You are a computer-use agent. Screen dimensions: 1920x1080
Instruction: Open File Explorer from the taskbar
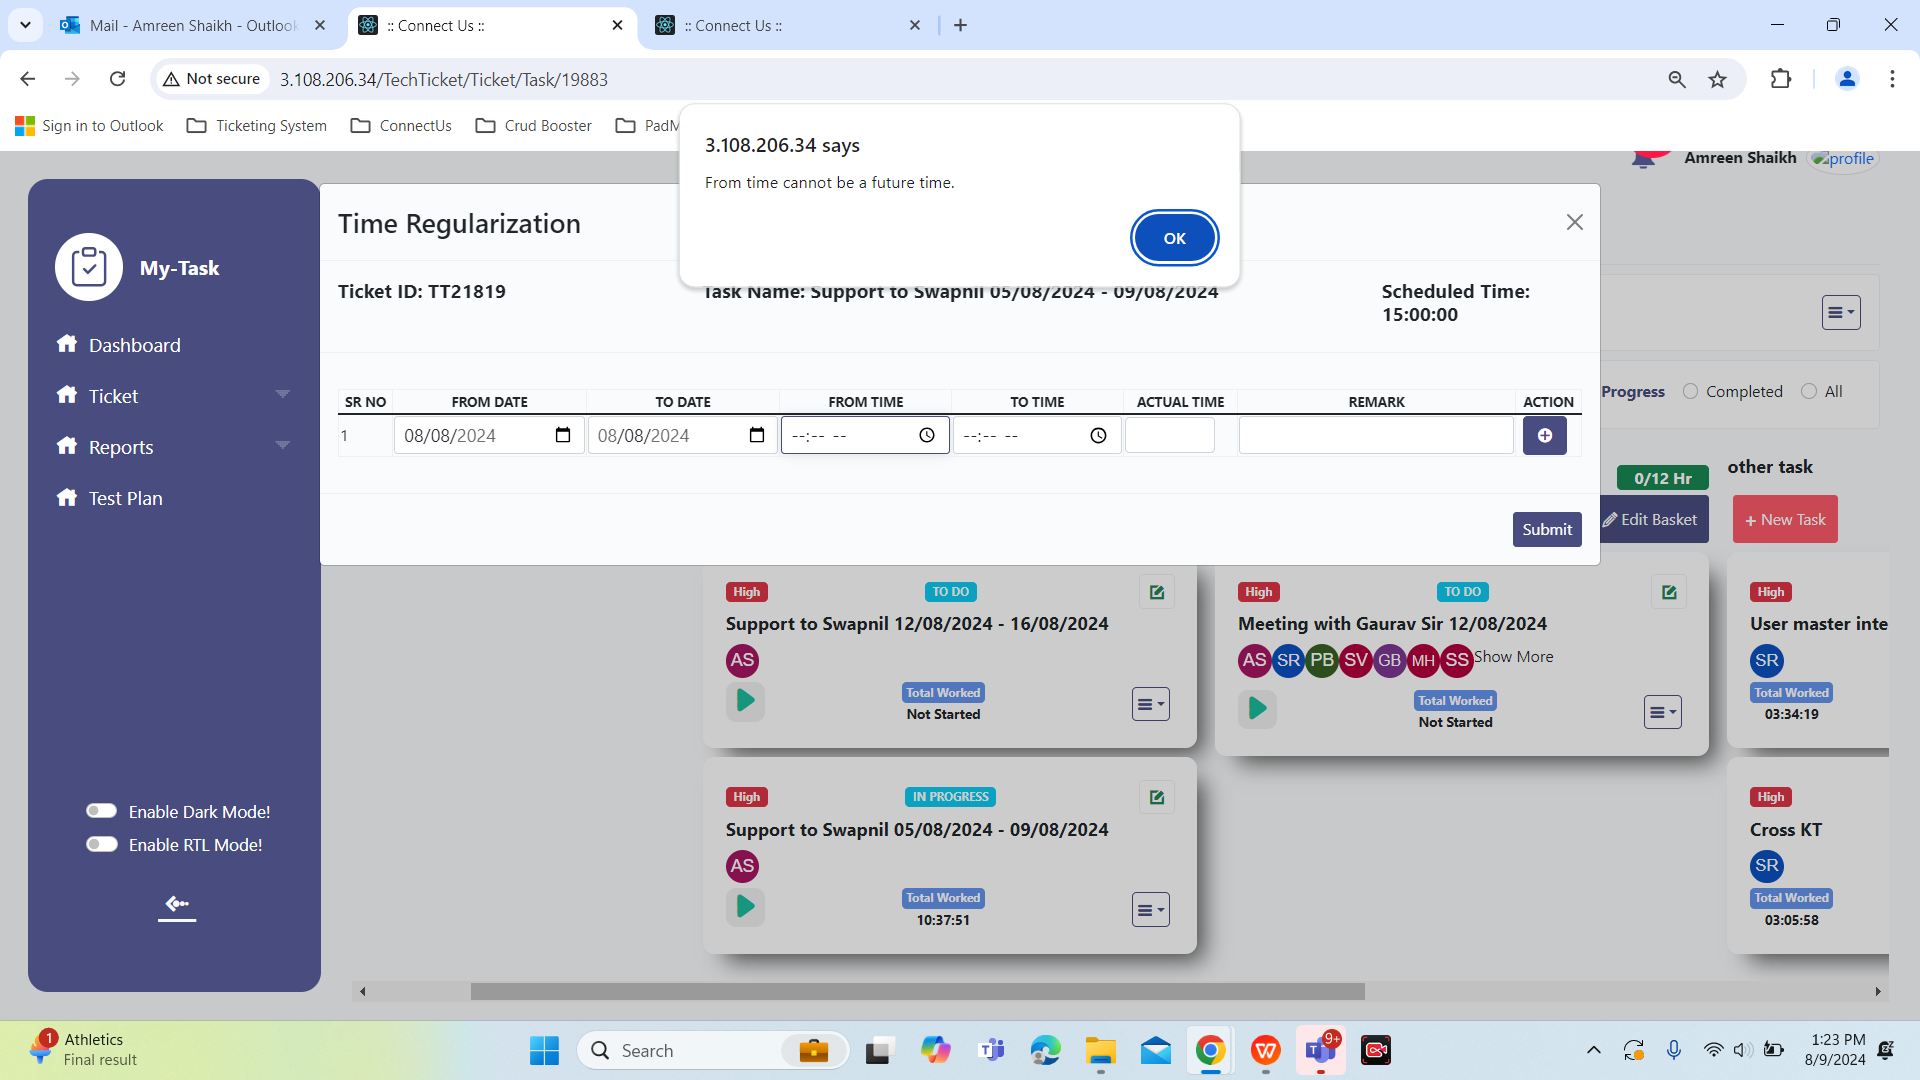(1100, 1050)
